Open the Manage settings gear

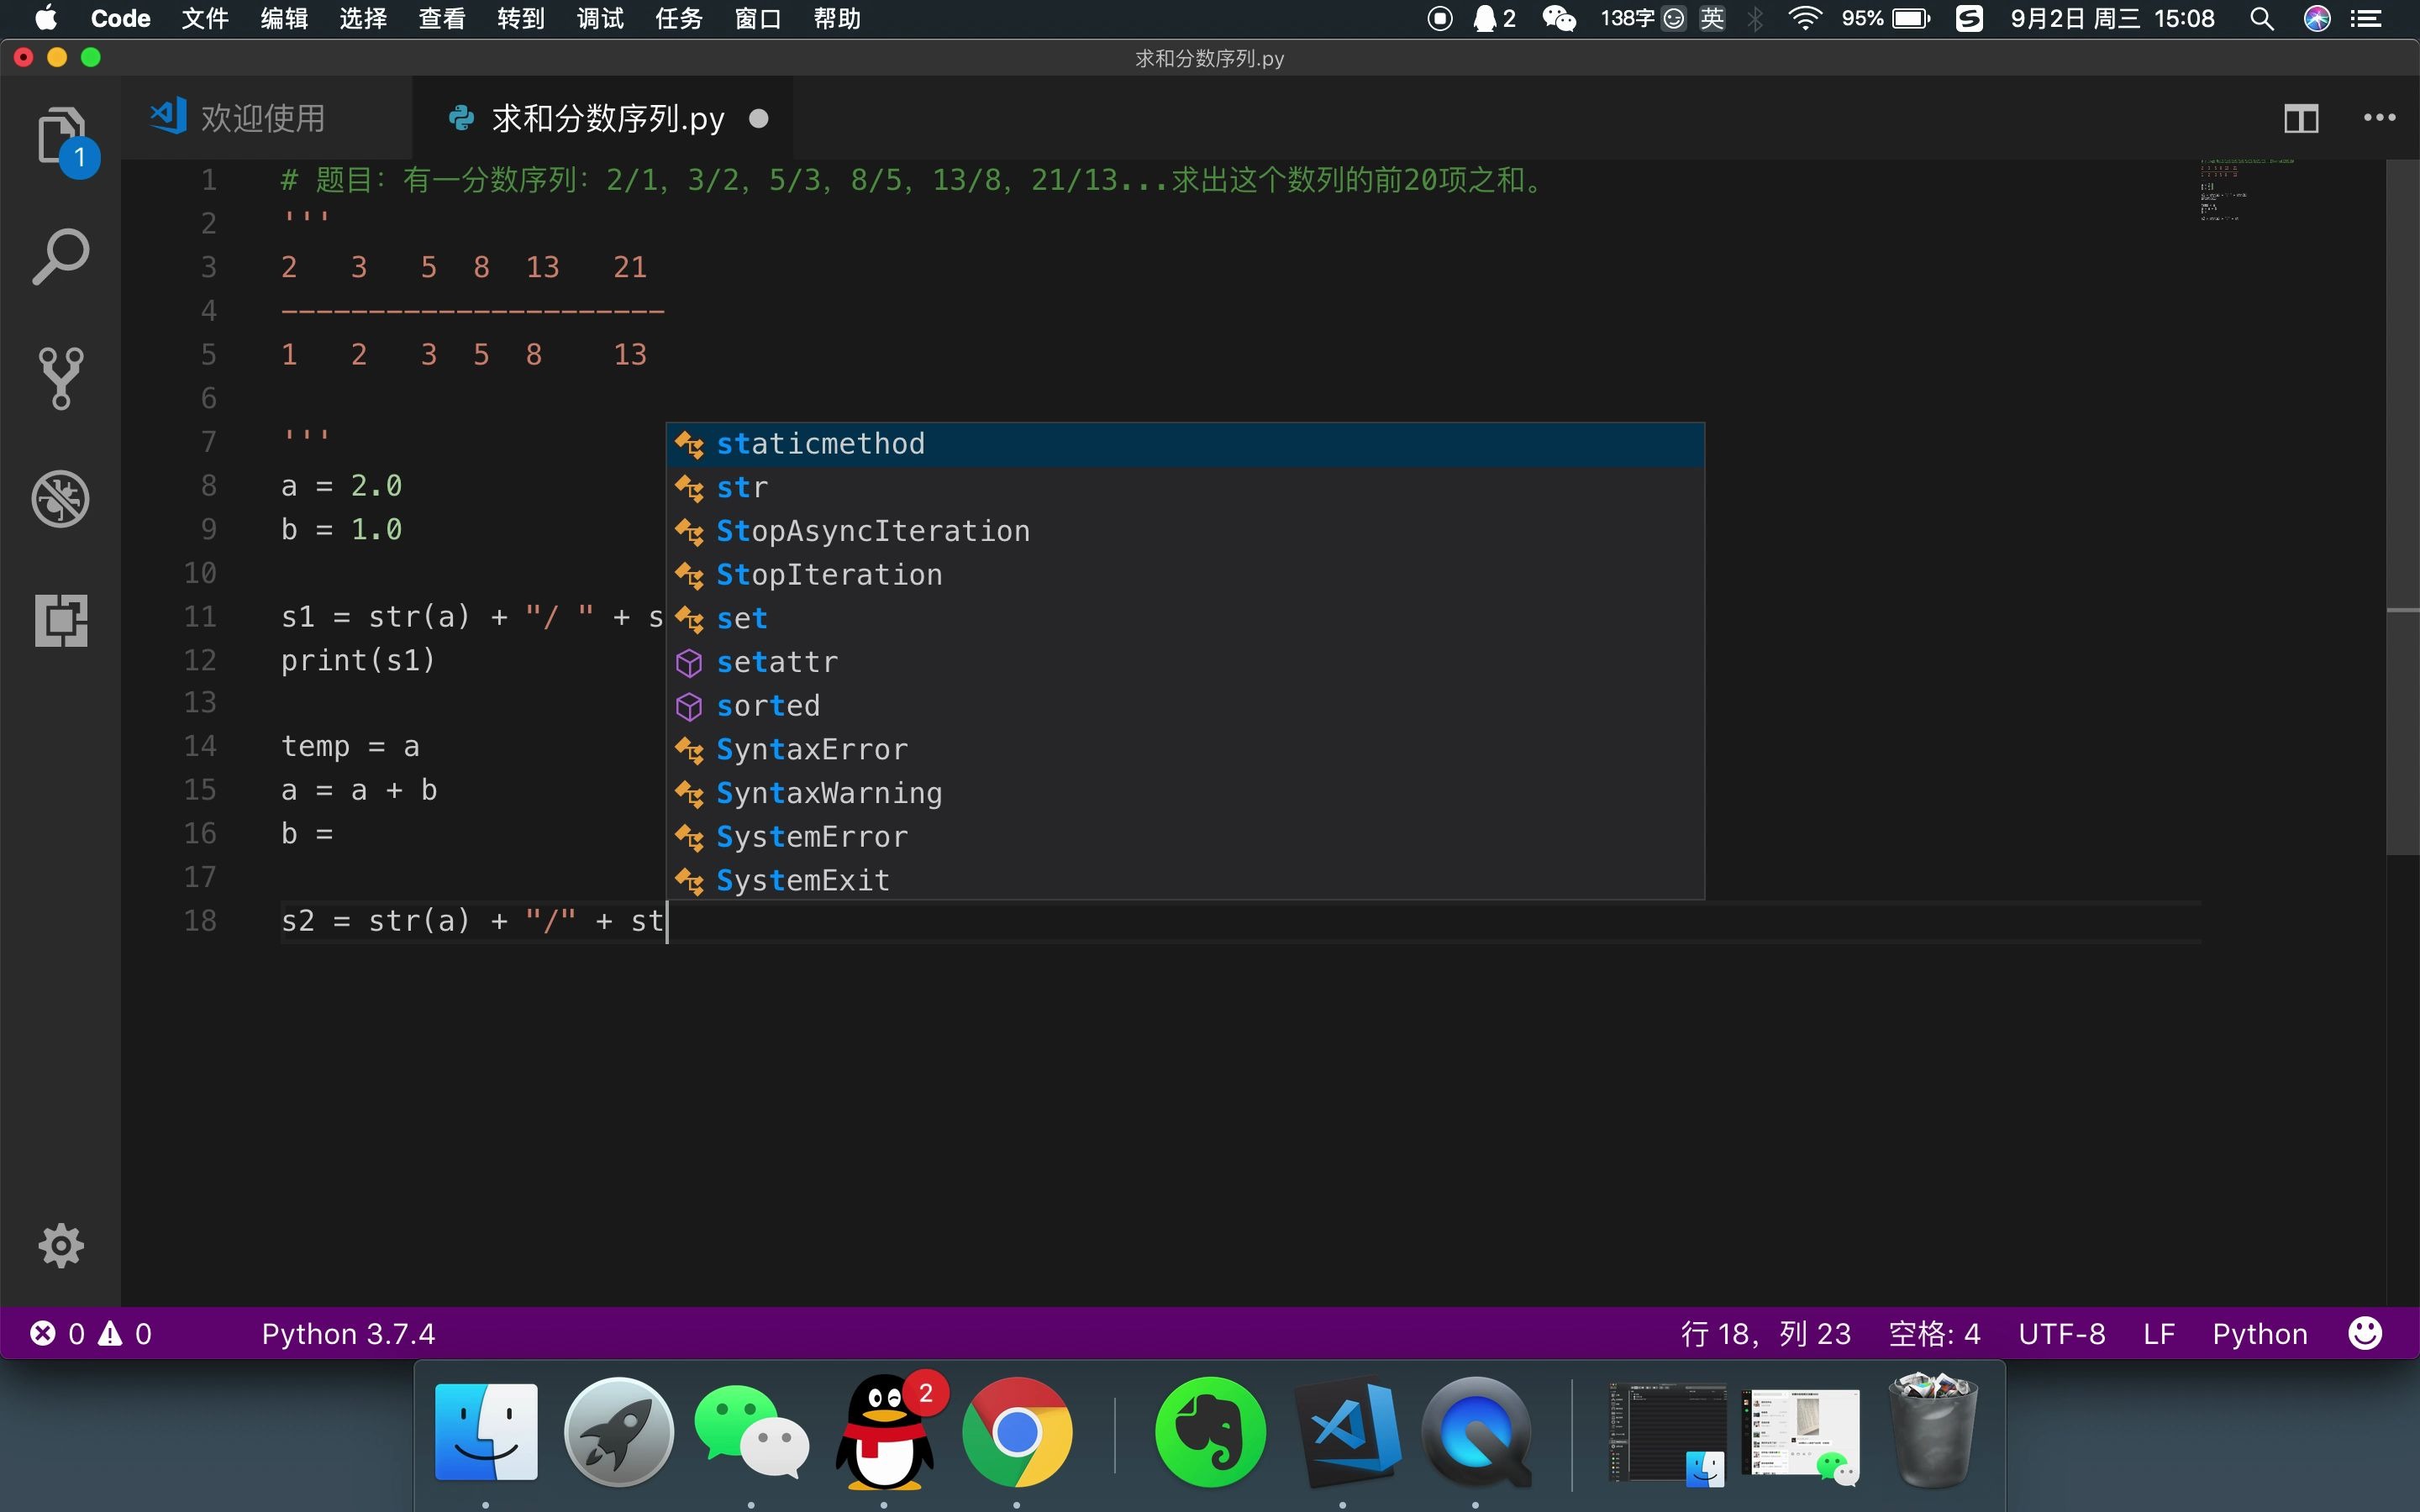[x=61, y=1245]
